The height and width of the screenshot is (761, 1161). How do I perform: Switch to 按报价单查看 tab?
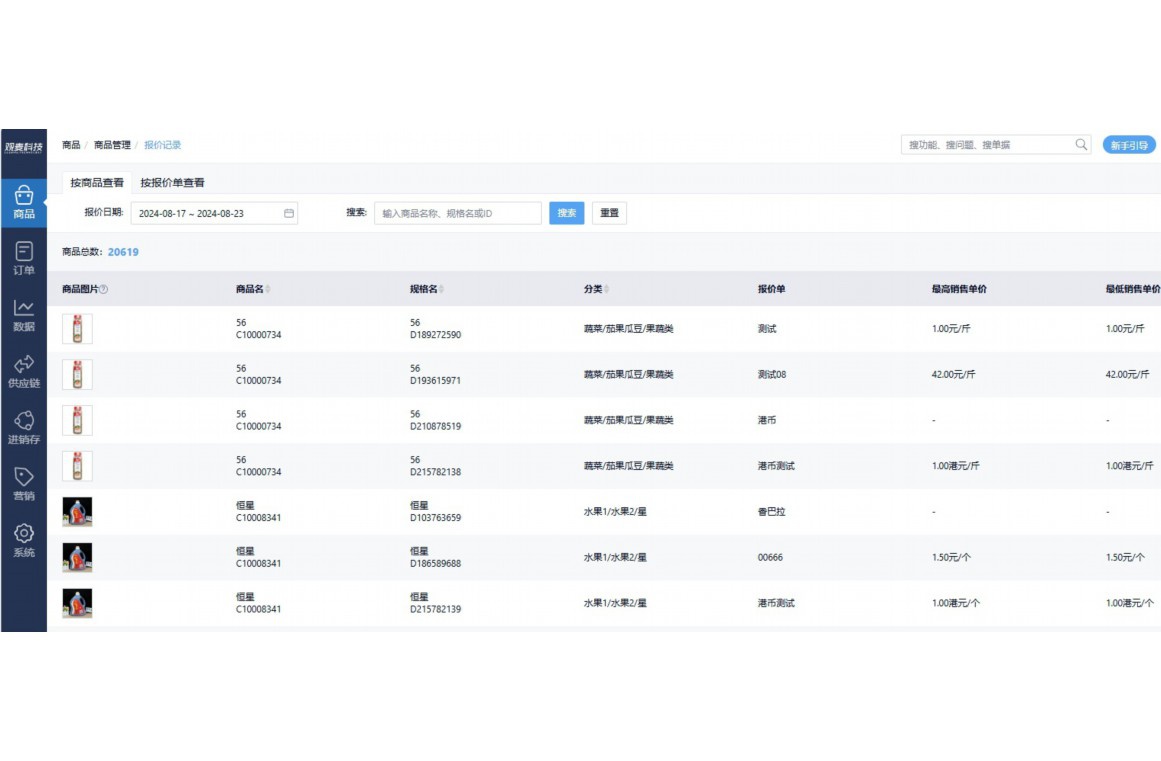tap(172, 183)
